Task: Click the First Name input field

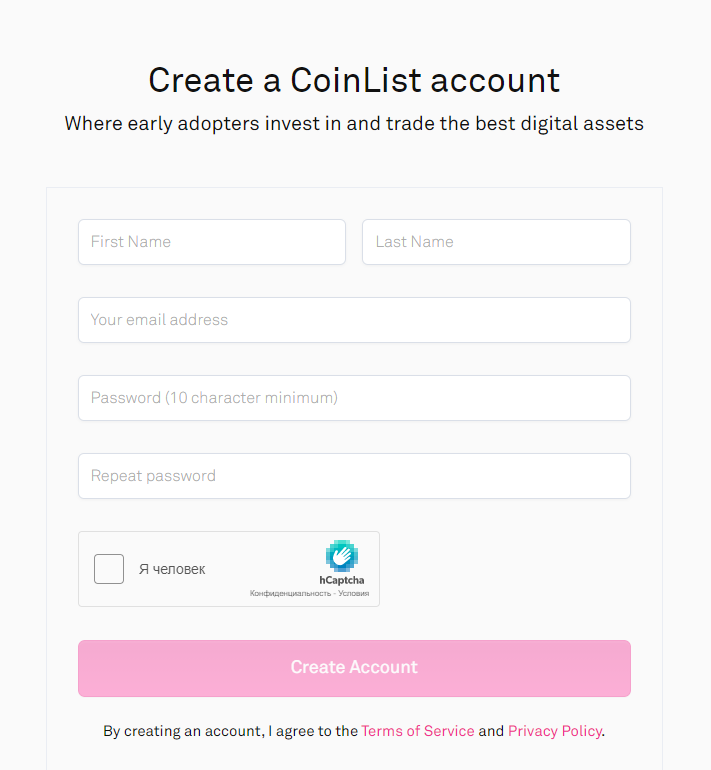Action: click(211, 242)
